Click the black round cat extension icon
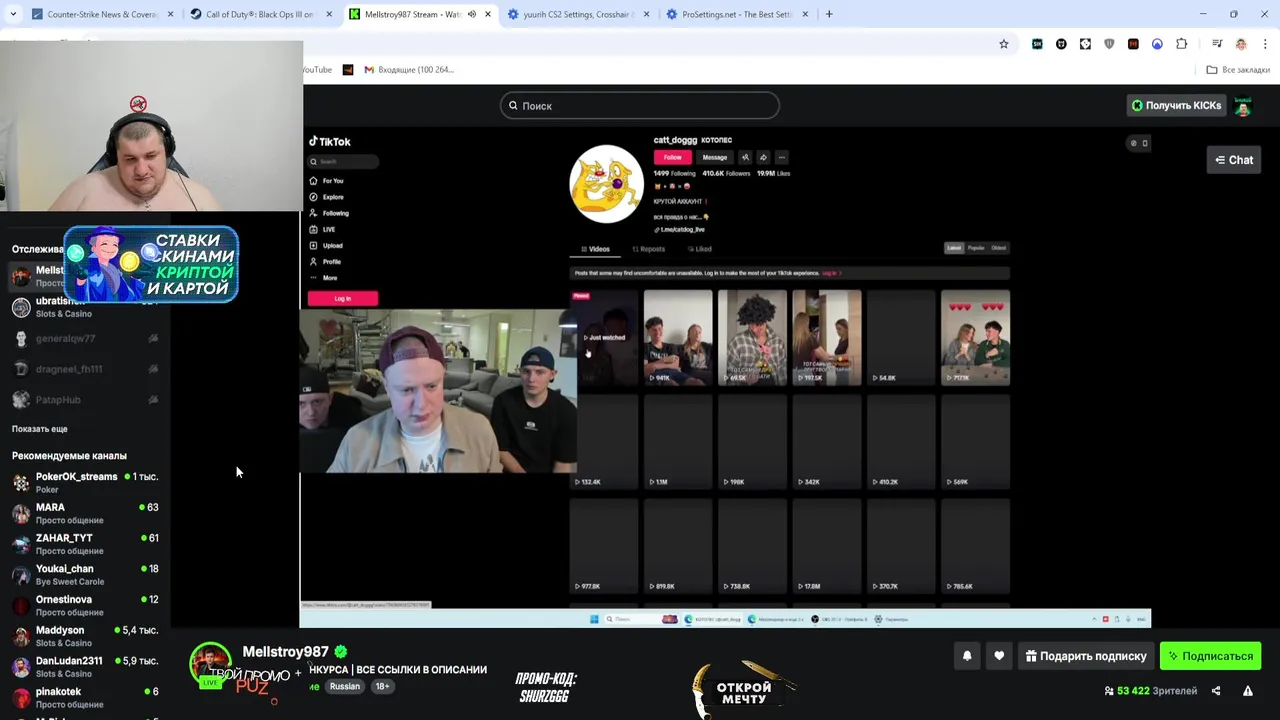Viewport: 1280px width, 720px height. pos(1061,44)
